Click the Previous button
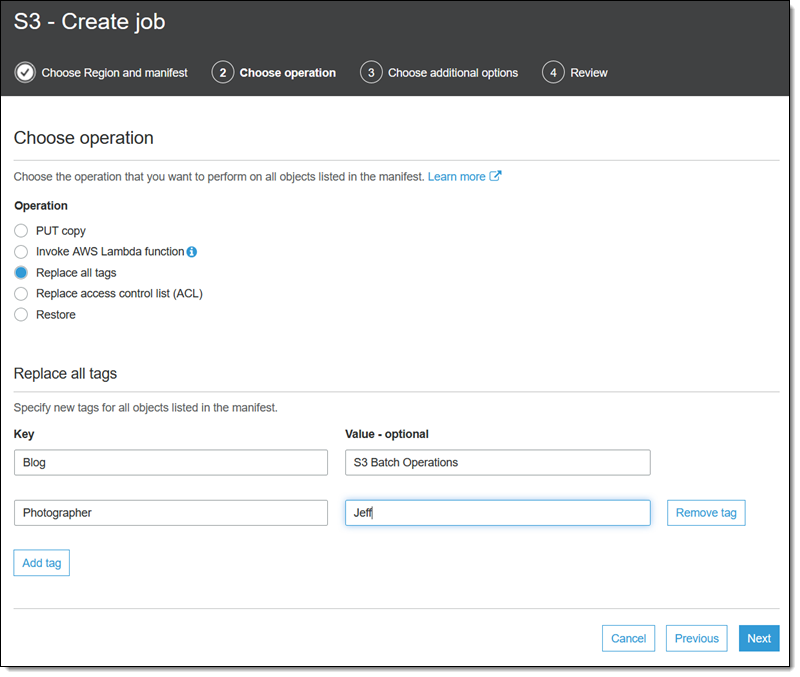The width and height of the screenshot is (800, 677). (x=696, y=639)
